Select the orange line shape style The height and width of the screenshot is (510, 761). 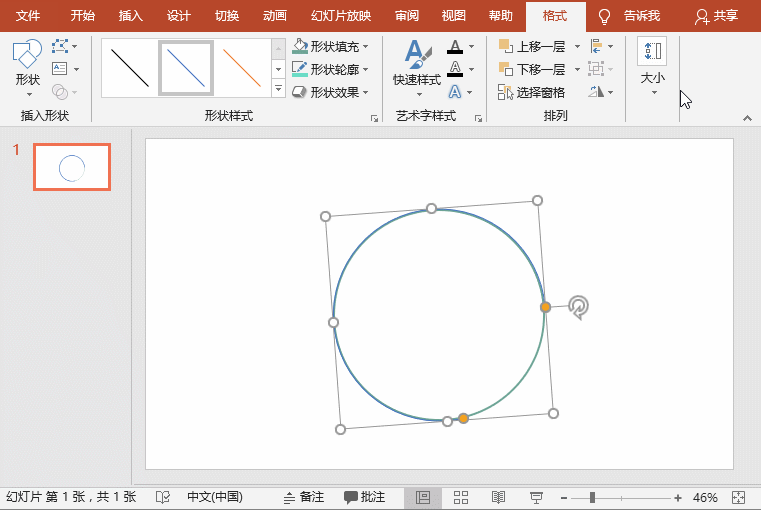click(242, 68)
